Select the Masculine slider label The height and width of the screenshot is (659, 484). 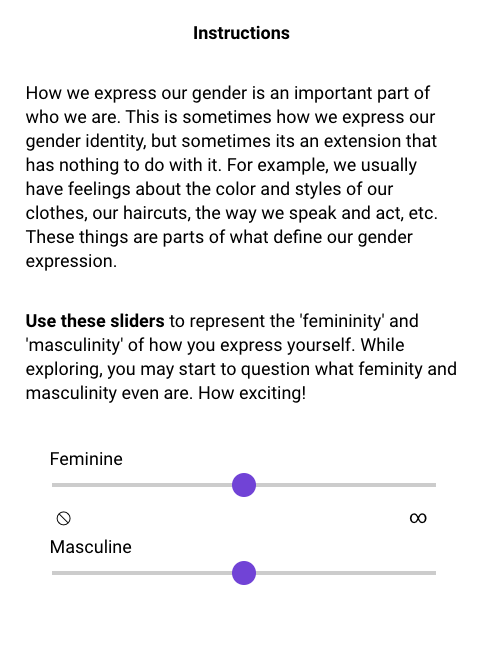91,547
